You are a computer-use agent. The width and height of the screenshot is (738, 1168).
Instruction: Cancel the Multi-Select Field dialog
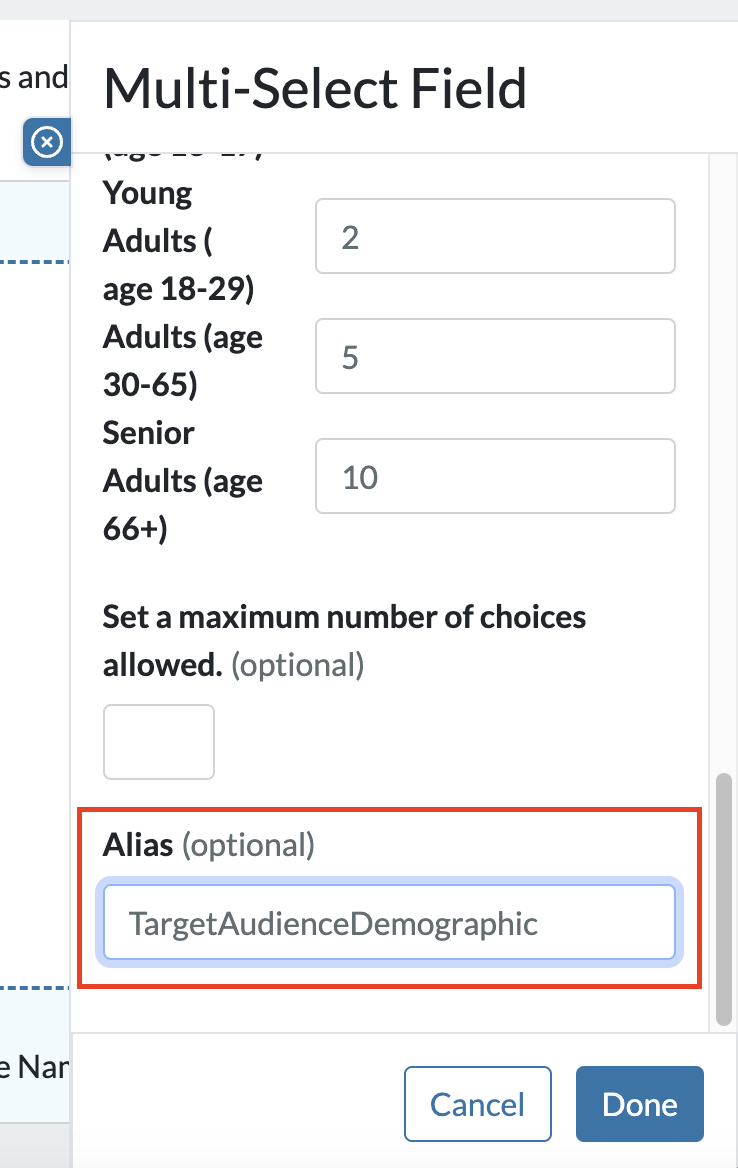click(x=478, y=1104)
